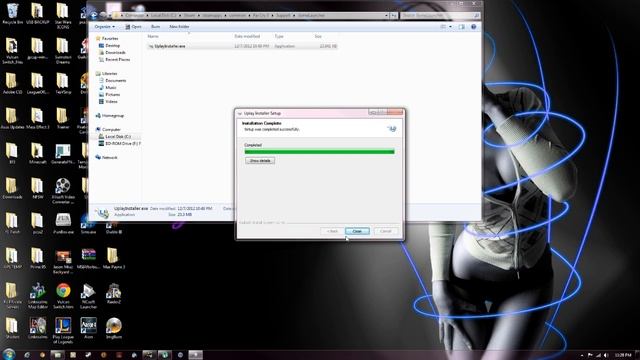
Task: Click the Steam icon in the taskbar
Action: tap(88, 355)
